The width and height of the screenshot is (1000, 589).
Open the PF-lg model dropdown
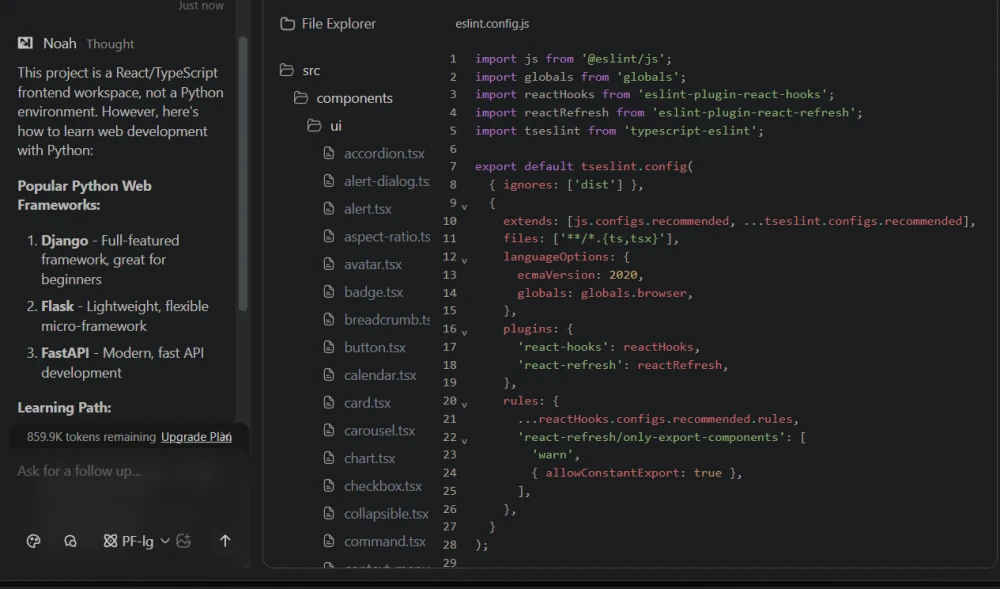[137, 541]
